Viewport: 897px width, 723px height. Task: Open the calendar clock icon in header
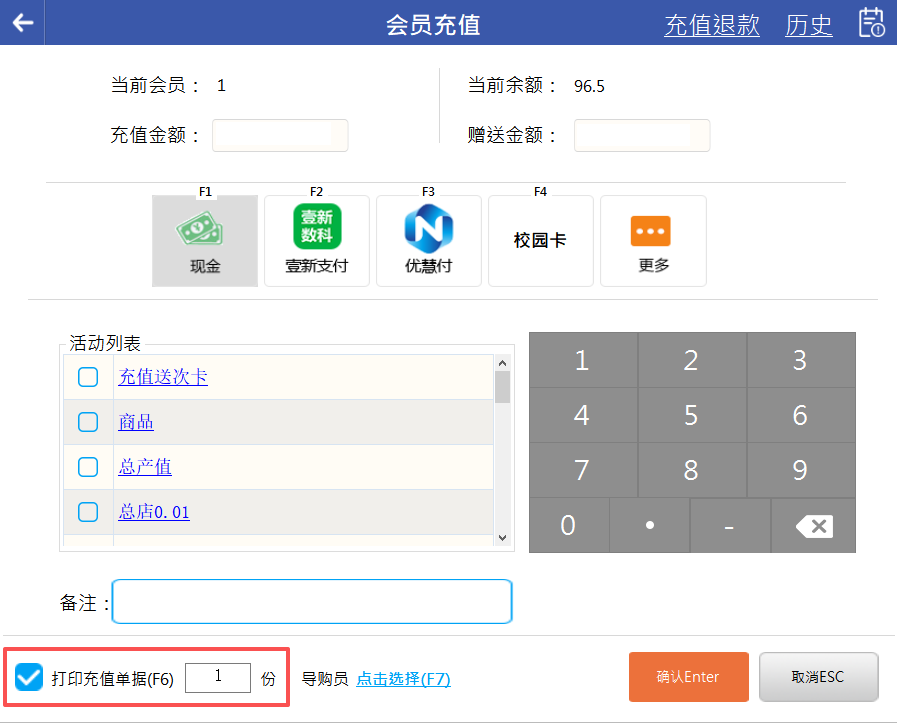tap(871, 22)
